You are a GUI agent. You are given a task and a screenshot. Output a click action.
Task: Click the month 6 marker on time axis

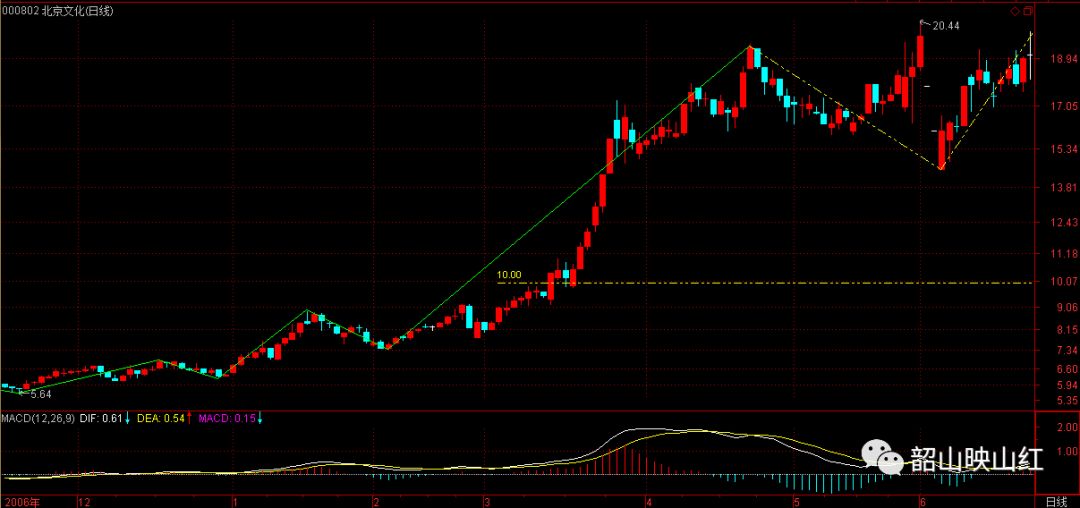tap(922, 501)
